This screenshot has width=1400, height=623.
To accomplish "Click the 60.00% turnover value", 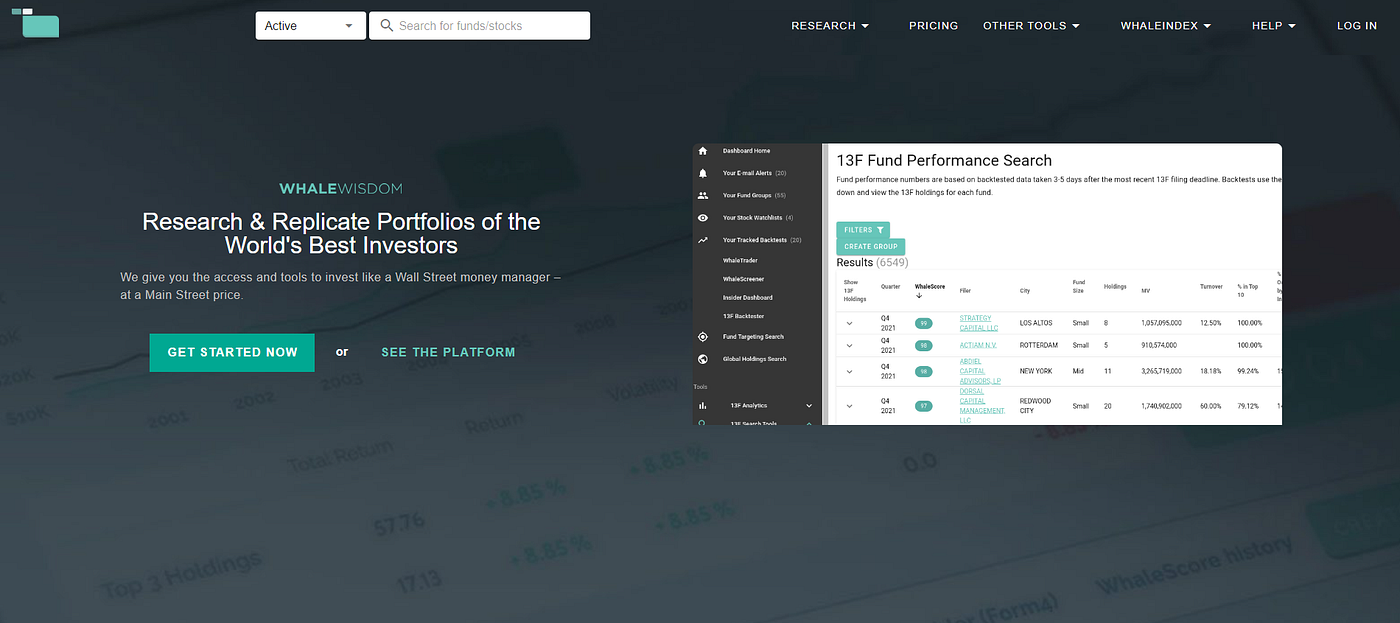I will [1210, 406].
